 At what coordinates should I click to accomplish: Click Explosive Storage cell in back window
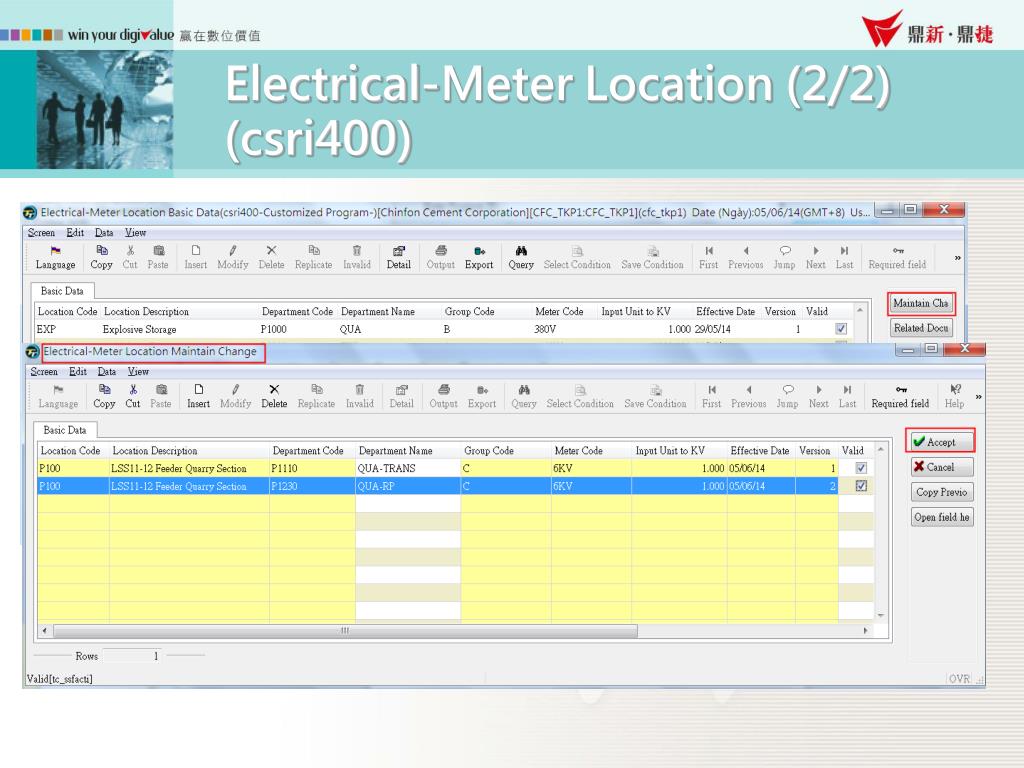(x=140, y=329)
